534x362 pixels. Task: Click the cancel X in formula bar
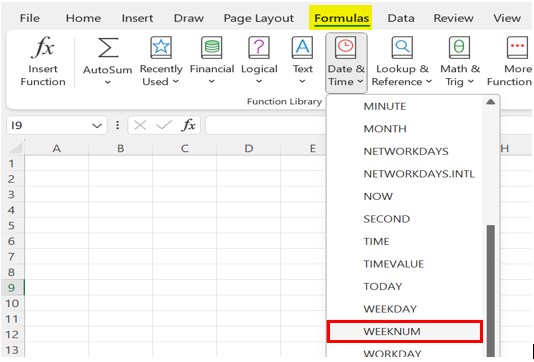140,126
